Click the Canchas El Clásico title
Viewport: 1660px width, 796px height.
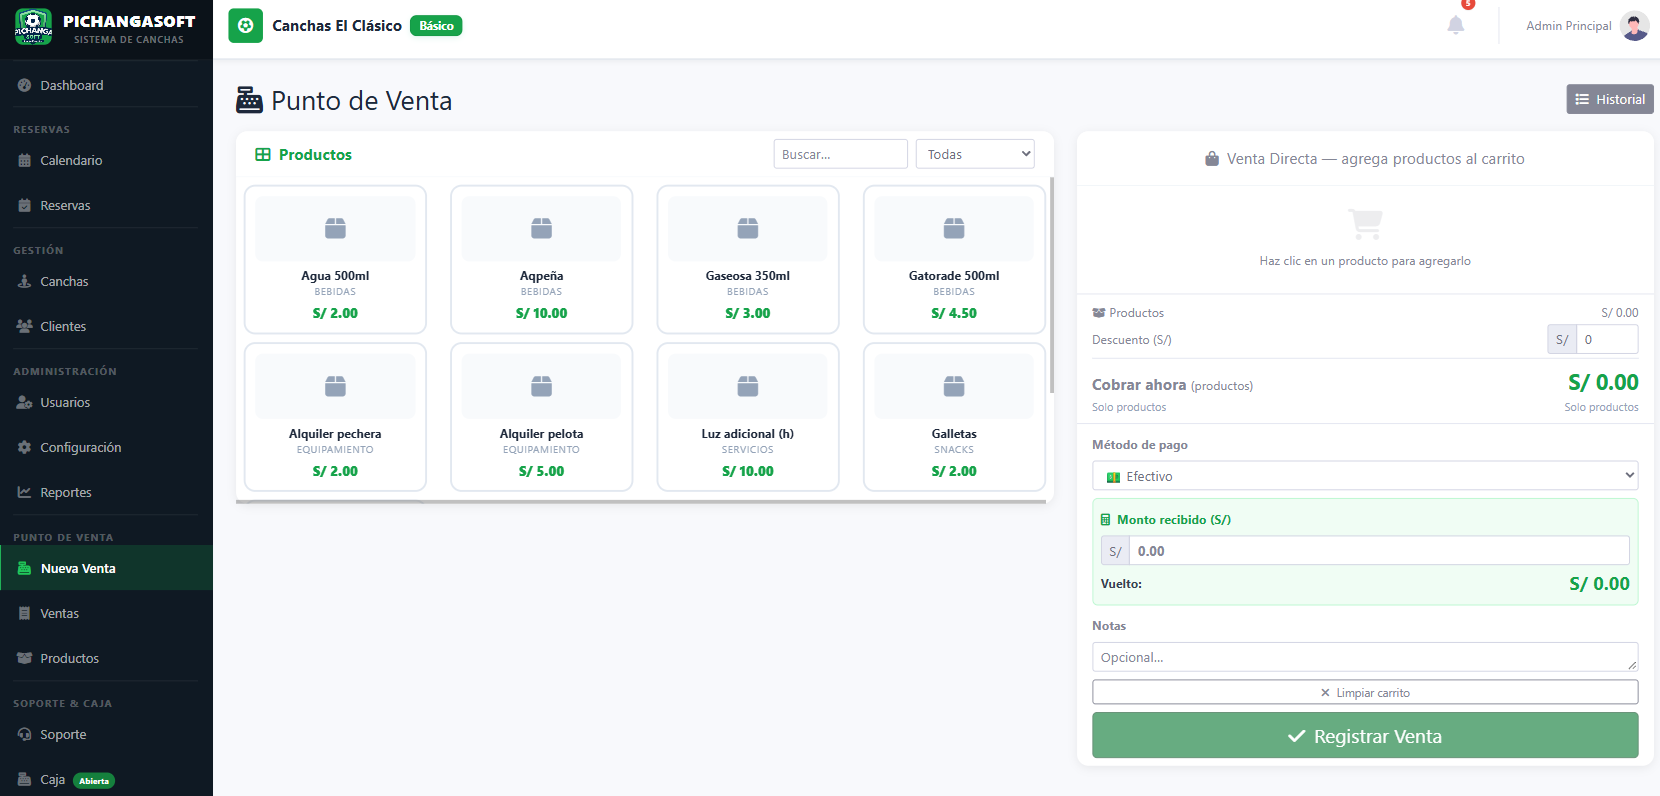pos(337,26)
